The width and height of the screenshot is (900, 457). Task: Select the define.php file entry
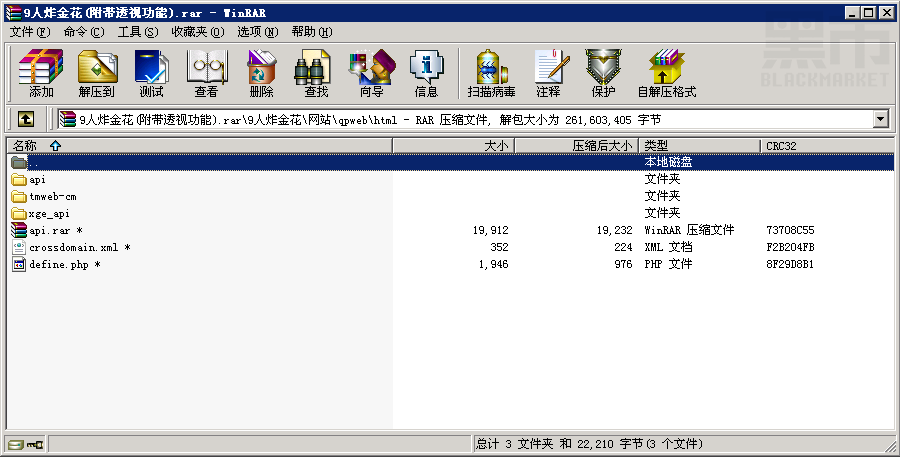tap(58, 265)
